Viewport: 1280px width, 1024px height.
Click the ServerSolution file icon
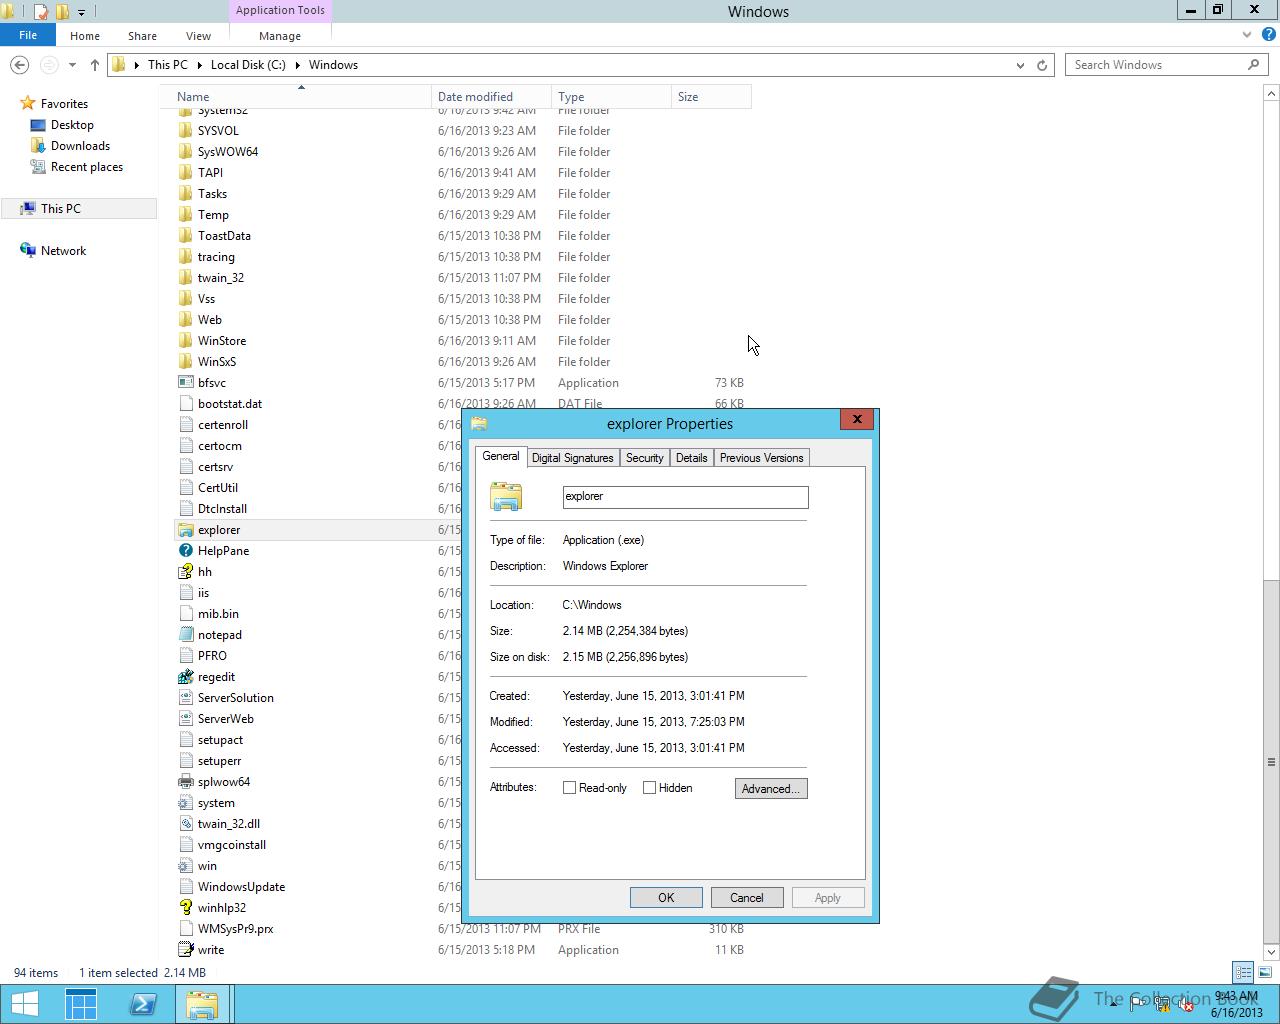(x=185, y=698)
